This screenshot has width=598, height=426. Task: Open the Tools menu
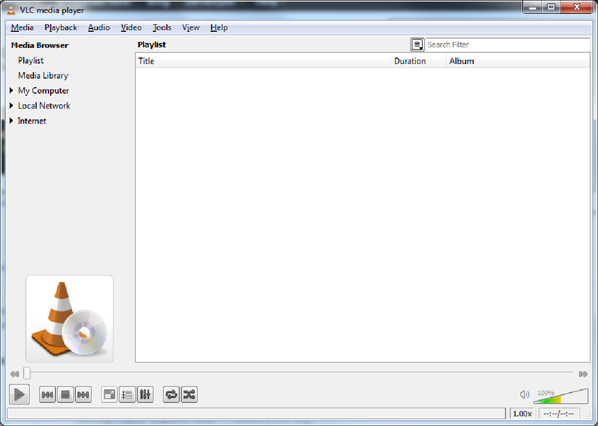[162, 27]
